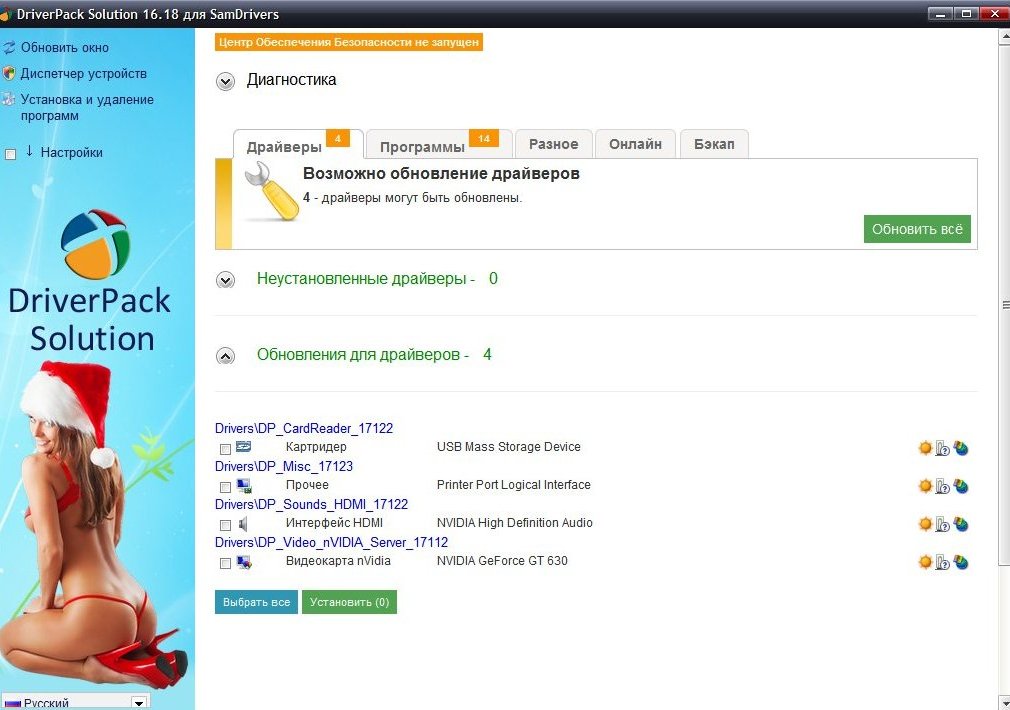Expand the Диагностика section chevron

click(225, 82)
